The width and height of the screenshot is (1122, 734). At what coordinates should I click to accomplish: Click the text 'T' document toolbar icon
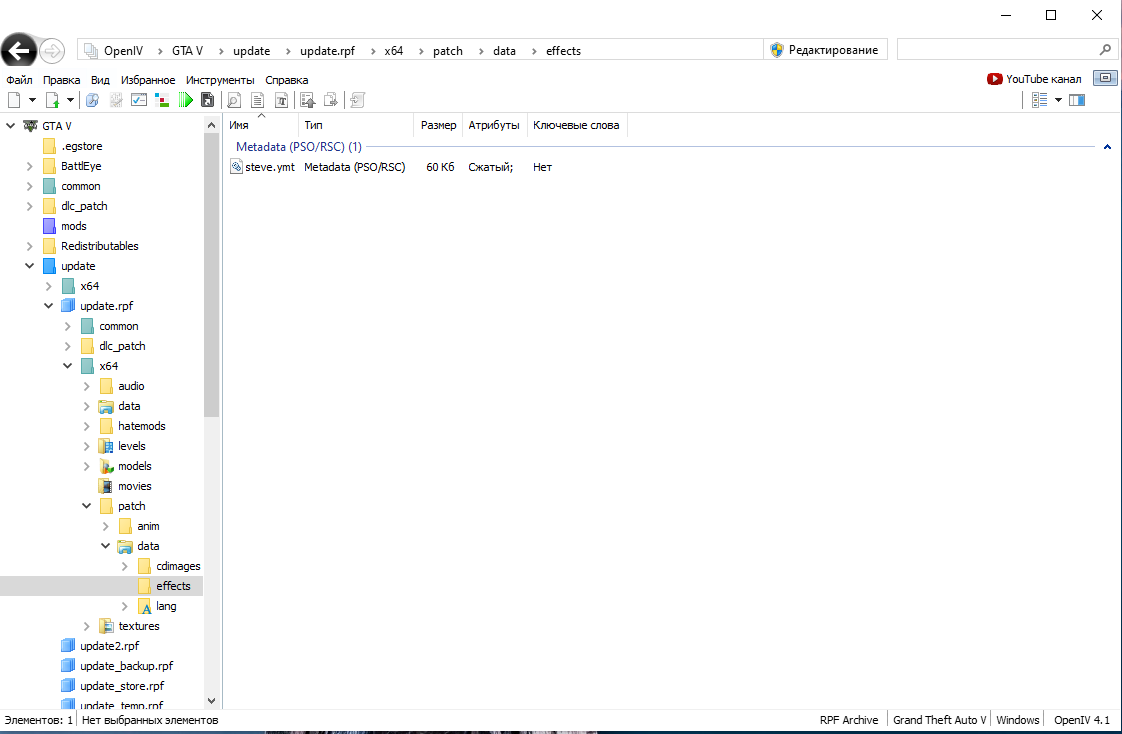(282, 100)
